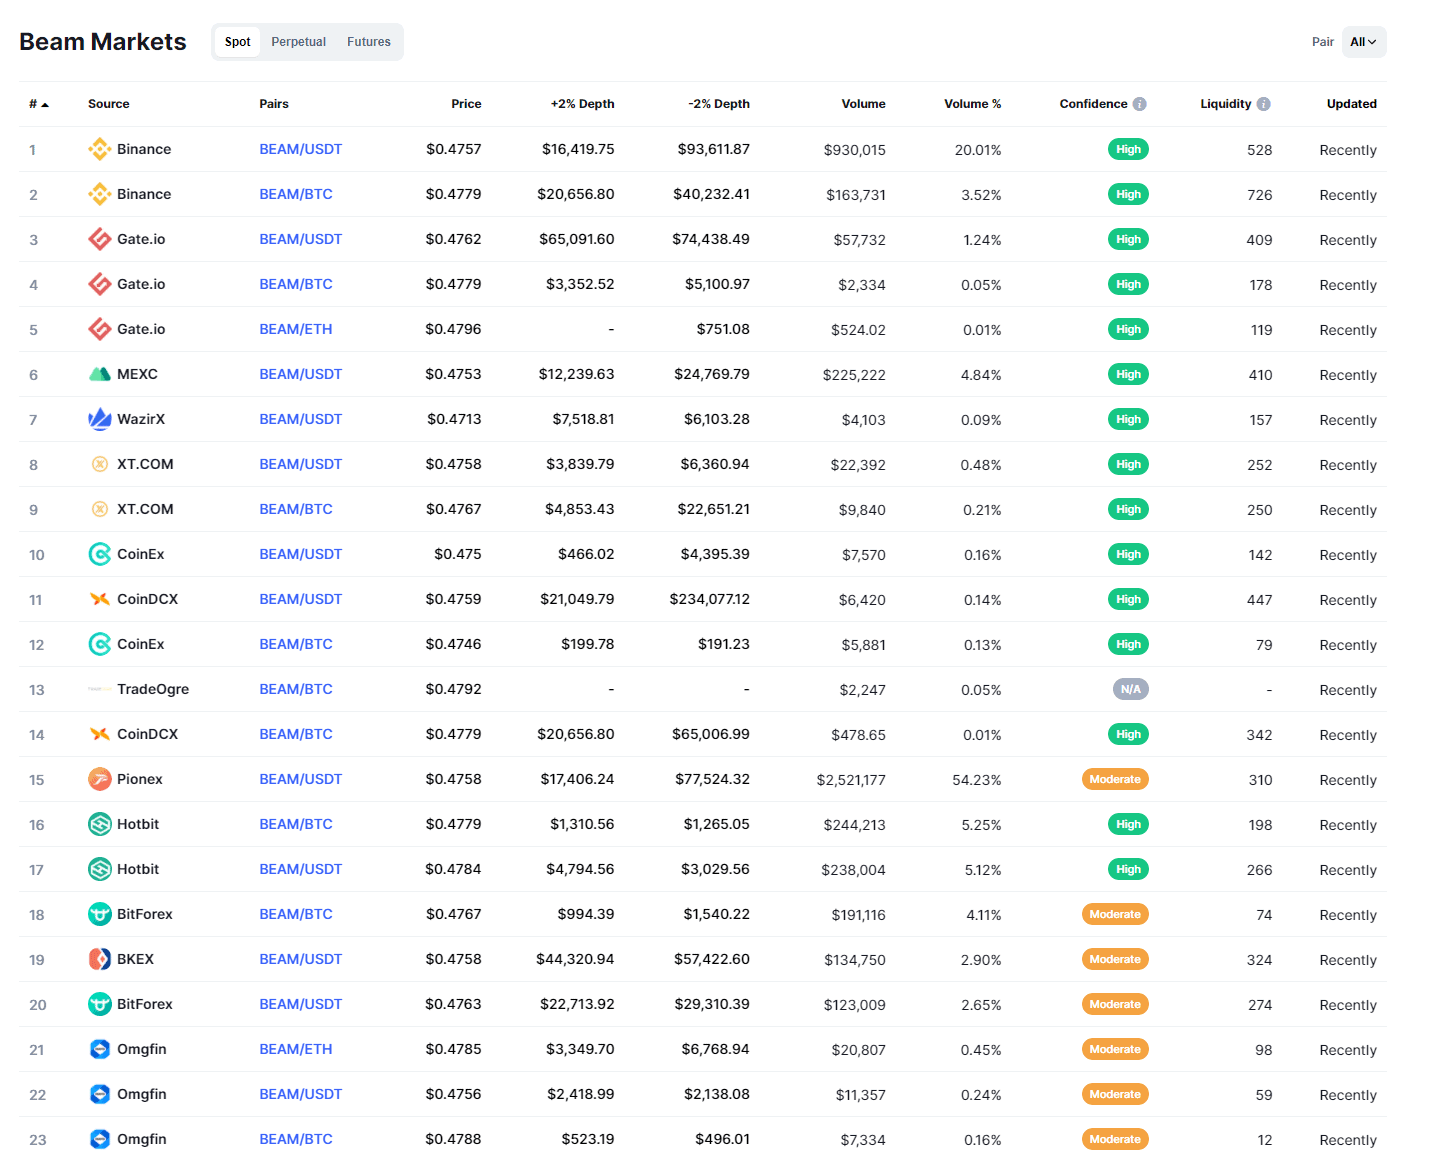Switch to the Perpetual tab

pyautogui.click(x=298, y=42)
